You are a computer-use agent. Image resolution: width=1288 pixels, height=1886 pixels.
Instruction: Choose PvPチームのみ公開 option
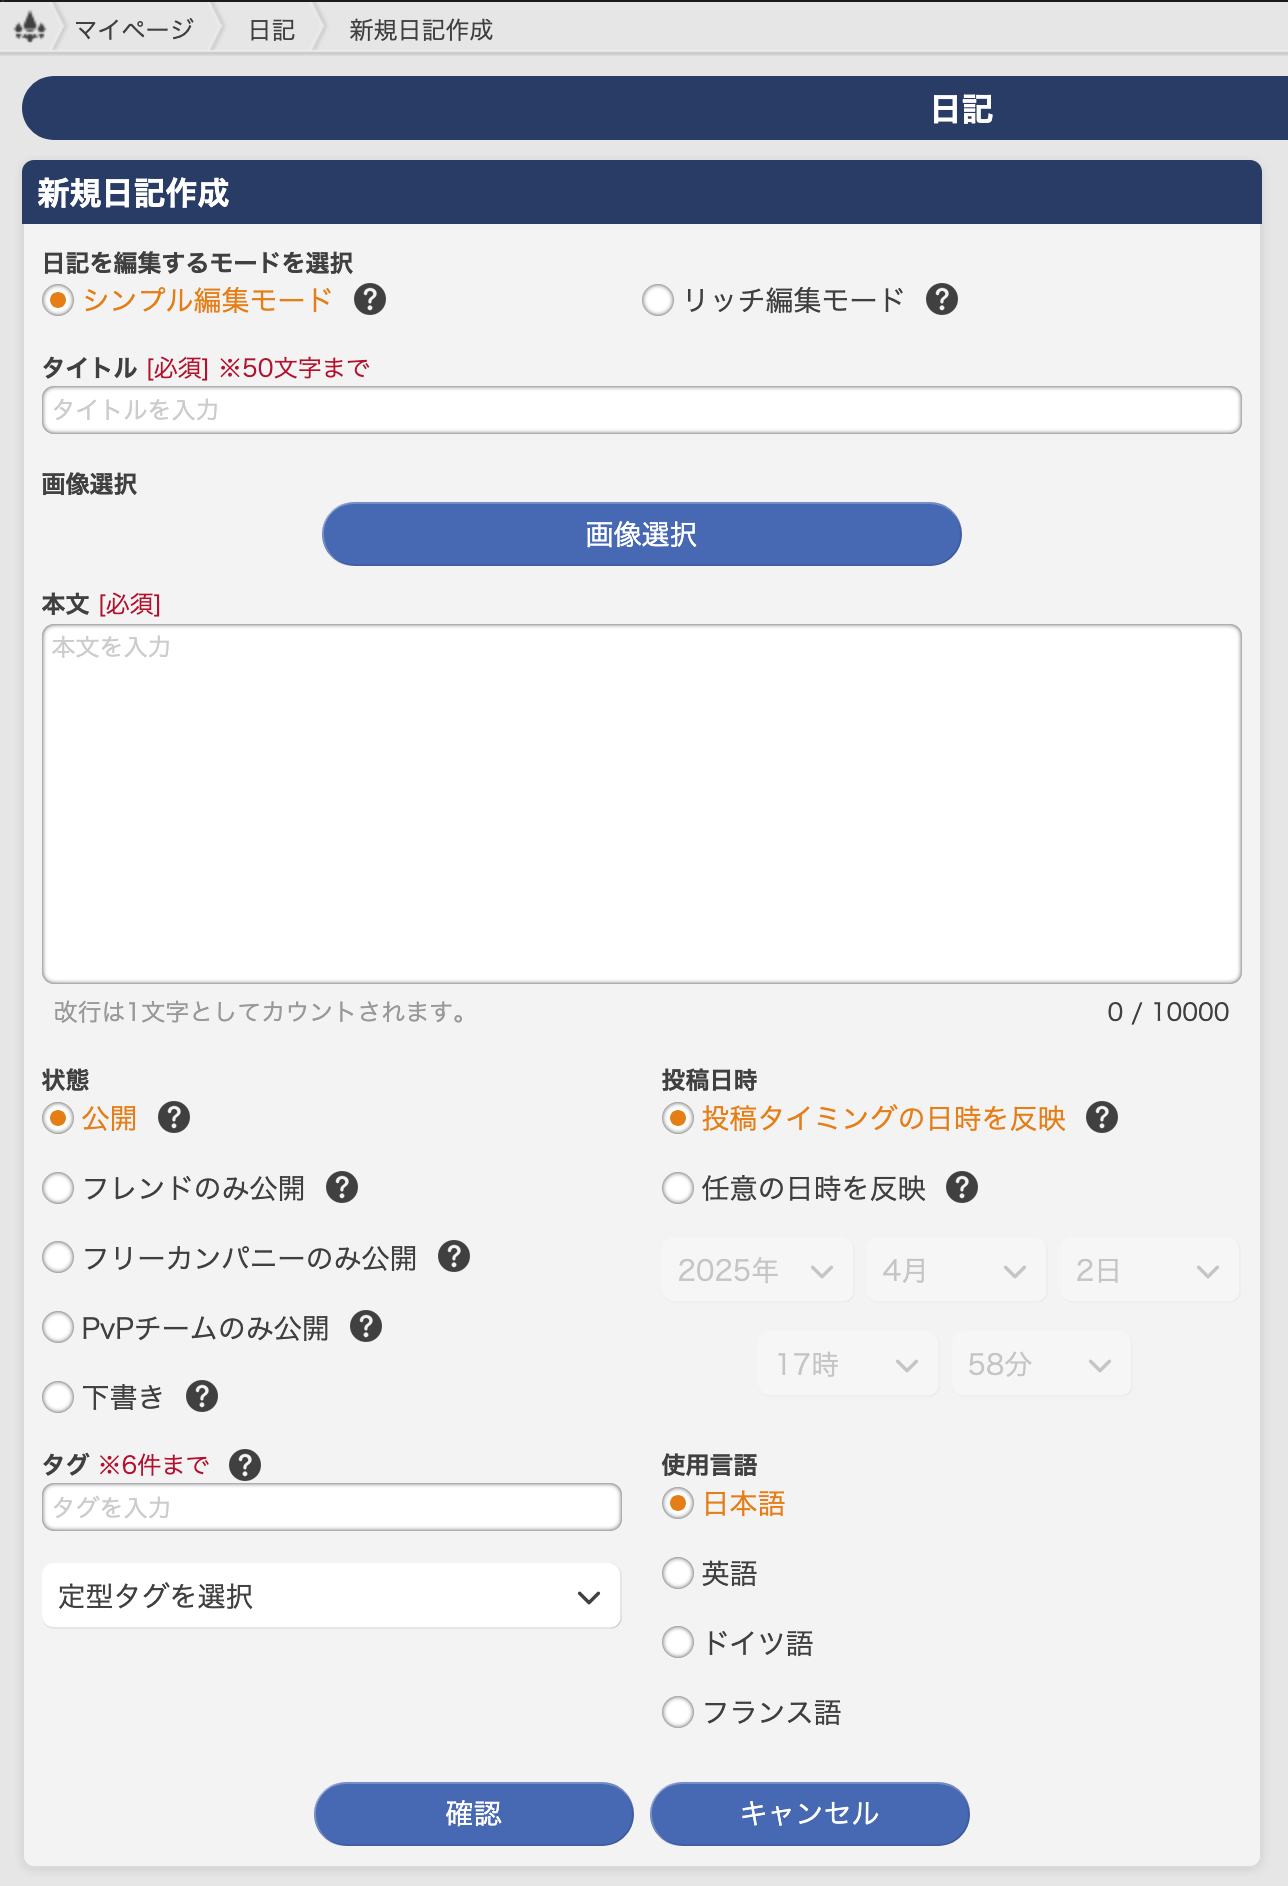pyautogui.click(x=58, y=1327)
